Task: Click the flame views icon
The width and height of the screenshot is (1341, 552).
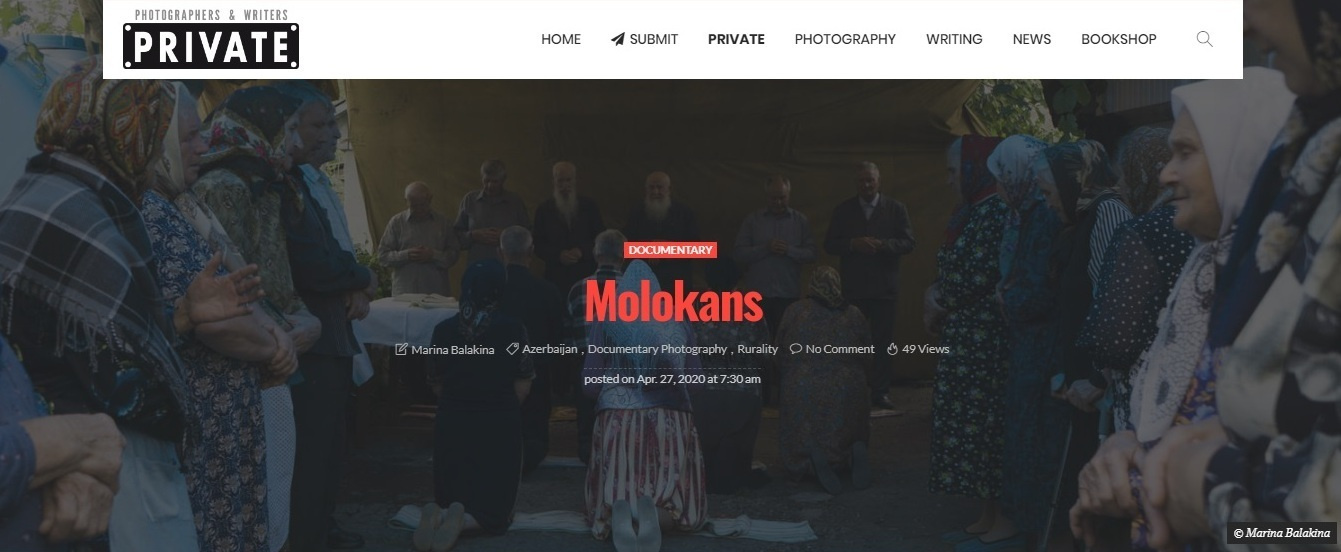Action: coord(892,349)
